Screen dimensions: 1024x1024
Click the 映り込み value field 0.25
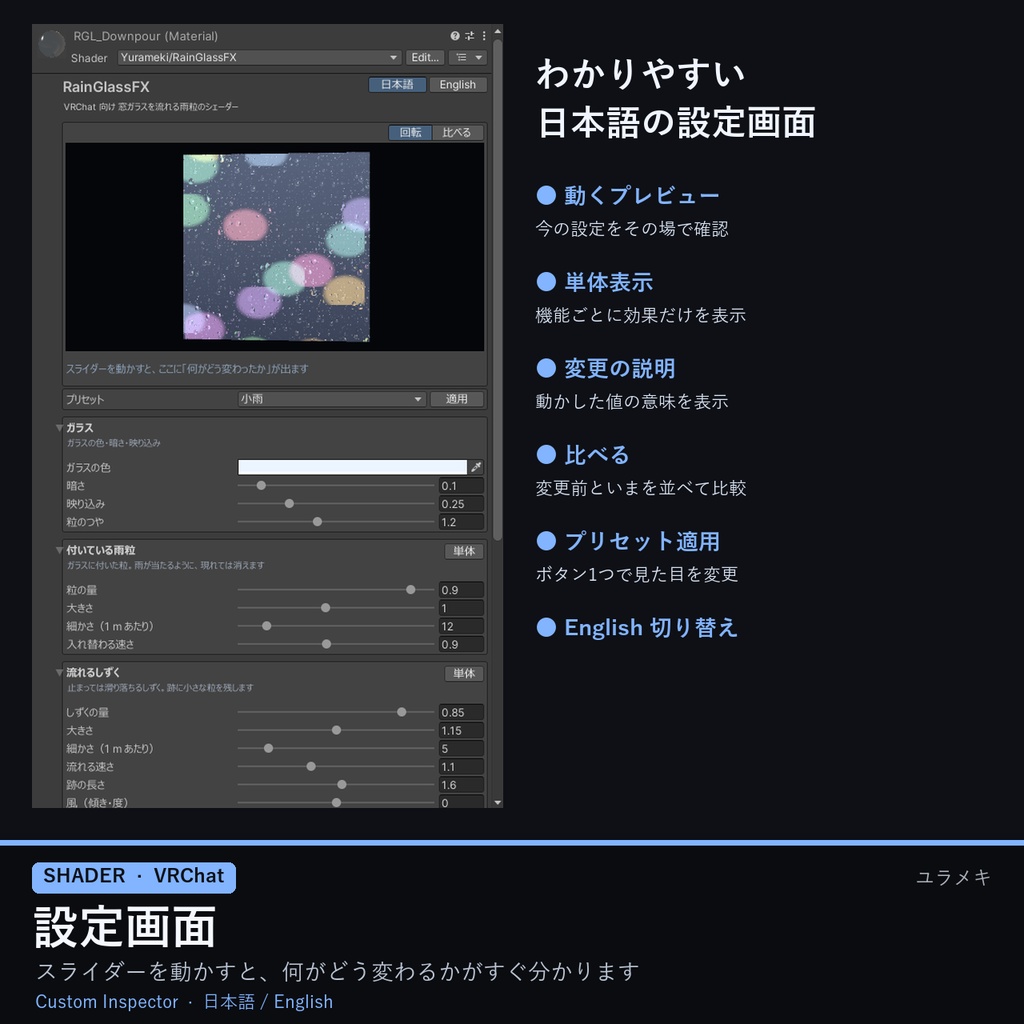tap(461, 504)
